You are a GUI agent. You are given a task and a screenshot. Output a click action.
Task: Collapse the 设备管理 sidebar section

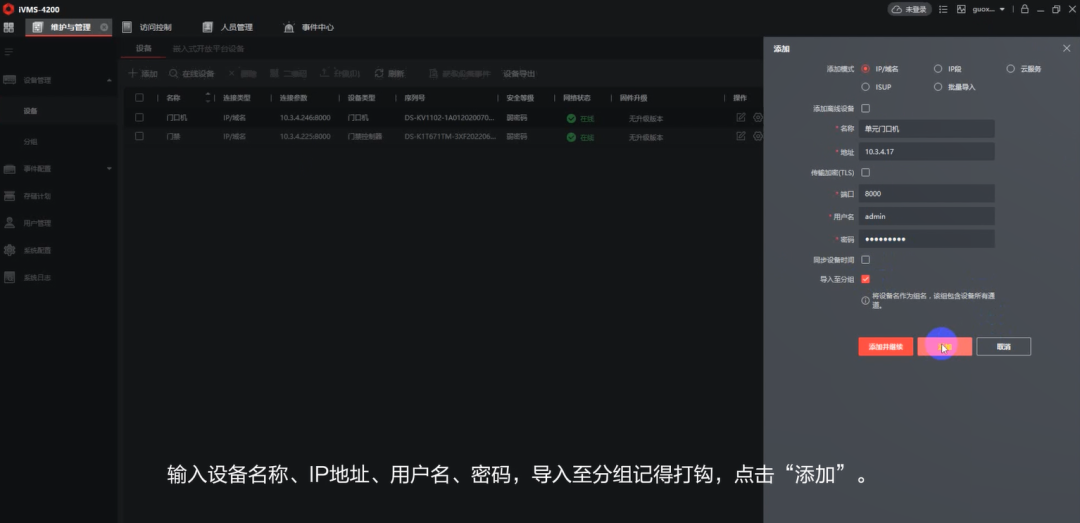coord(109,79)
